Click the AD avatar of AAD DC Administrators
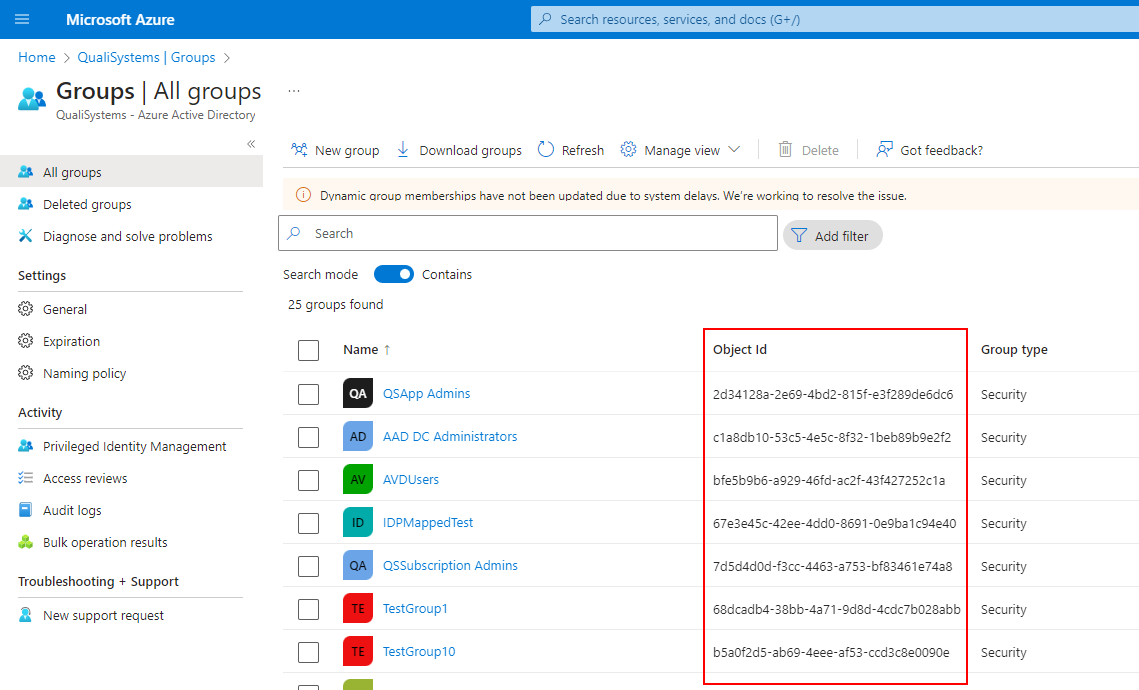The image size is (1139, 690). [358, 436]
